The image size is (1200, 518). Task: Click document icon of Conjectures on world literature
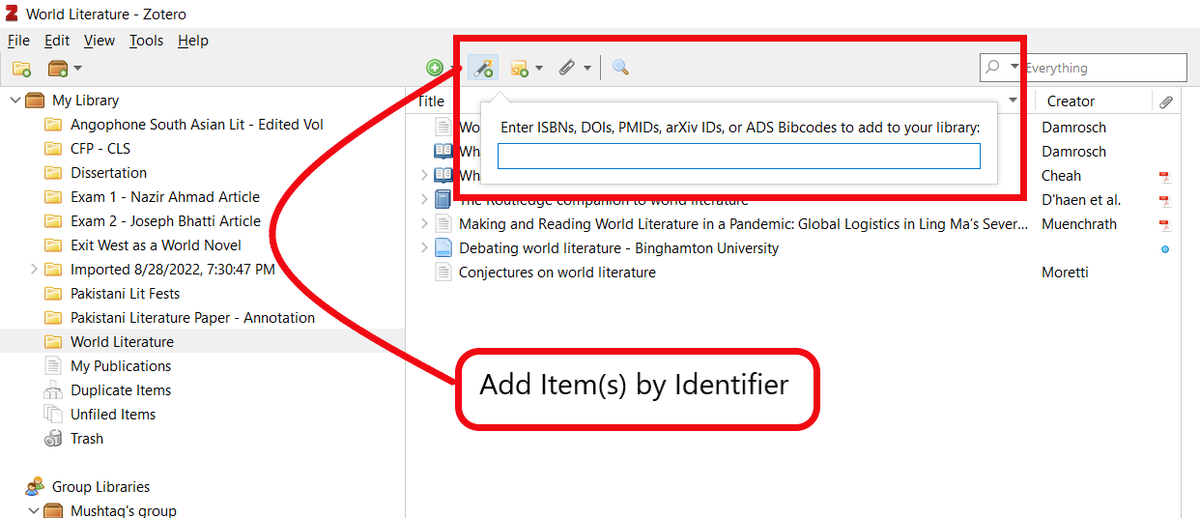[x=443, y=272]
